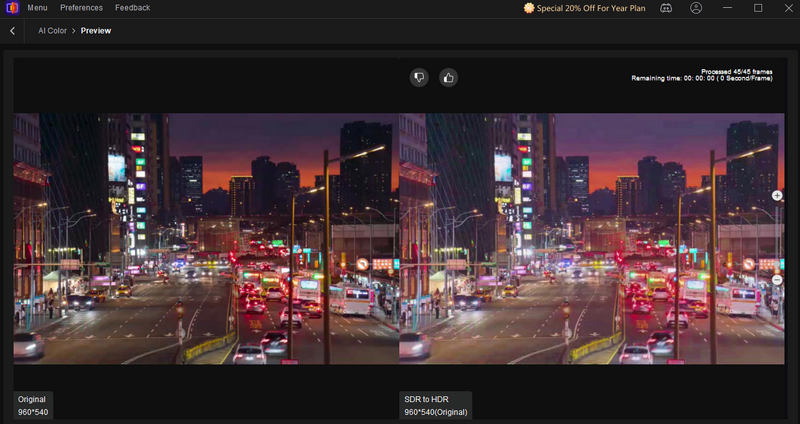Click the zoom slider track between plus and minus
This screenshot has height=424, width=800.
777,238
